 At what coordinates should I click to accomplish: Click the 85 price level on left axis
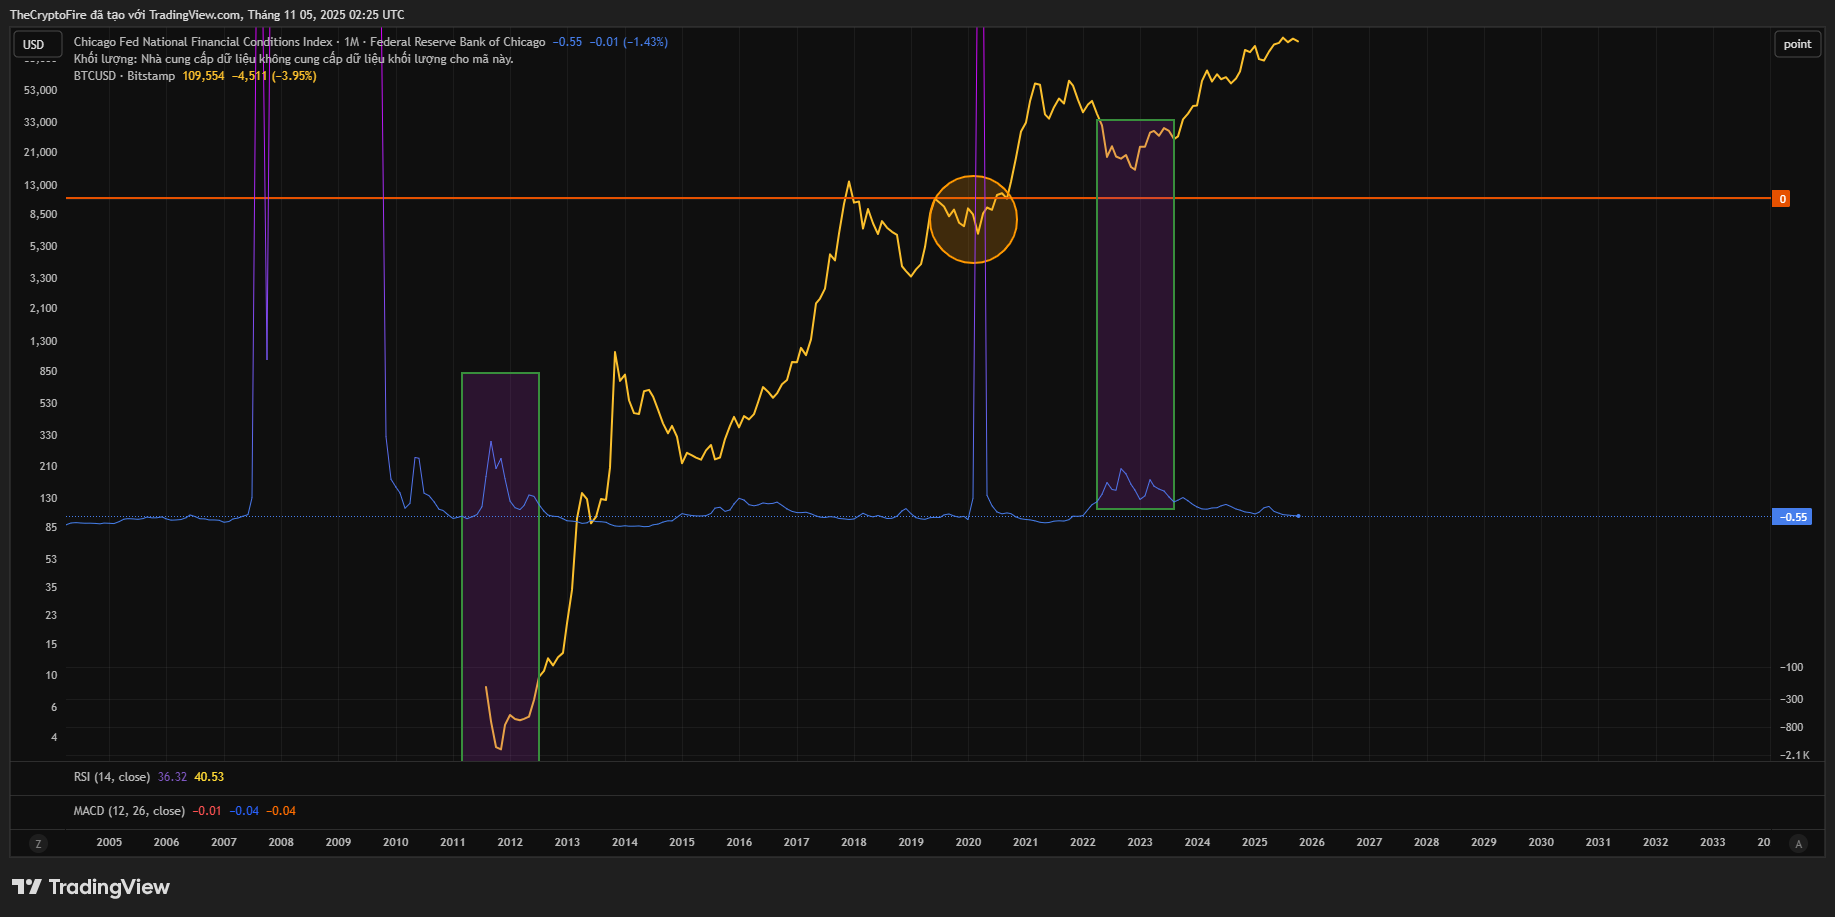tap(51, 527)
